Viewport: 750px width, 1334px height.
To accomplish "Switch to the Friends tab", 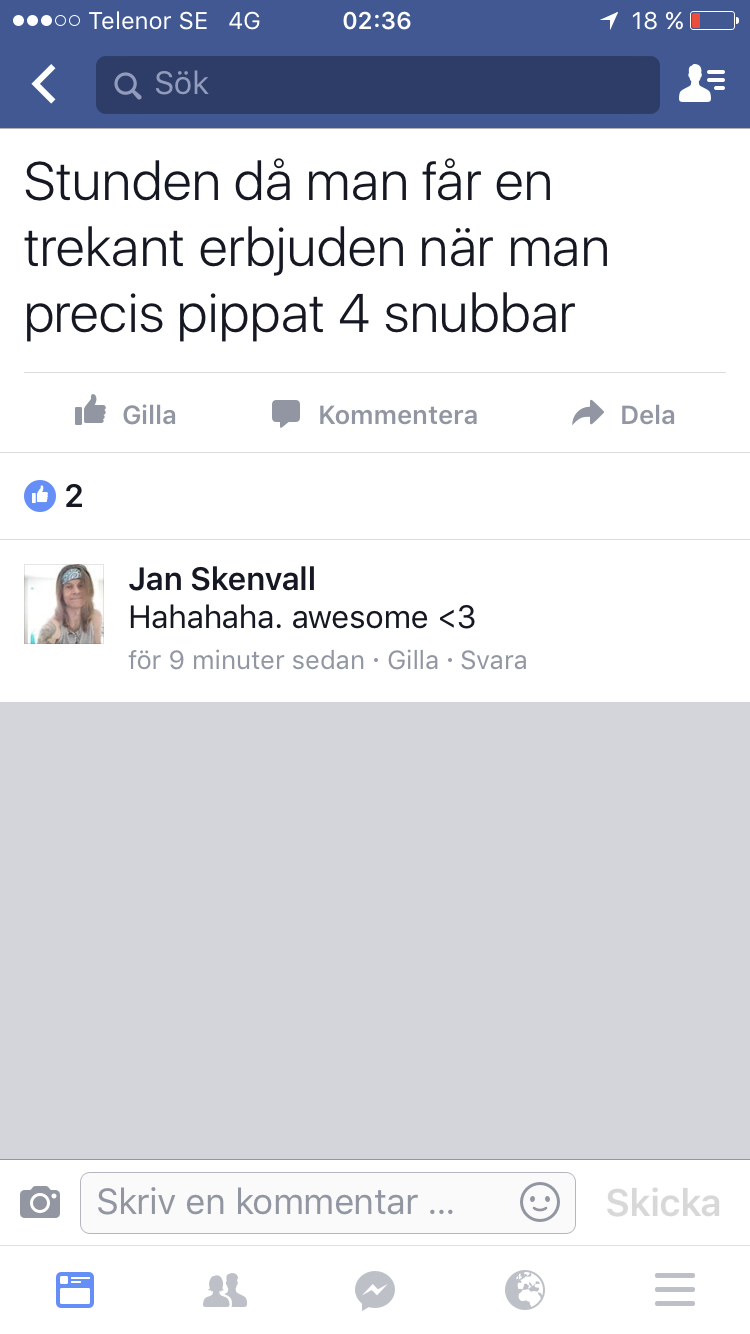I will pos(225,1290).
